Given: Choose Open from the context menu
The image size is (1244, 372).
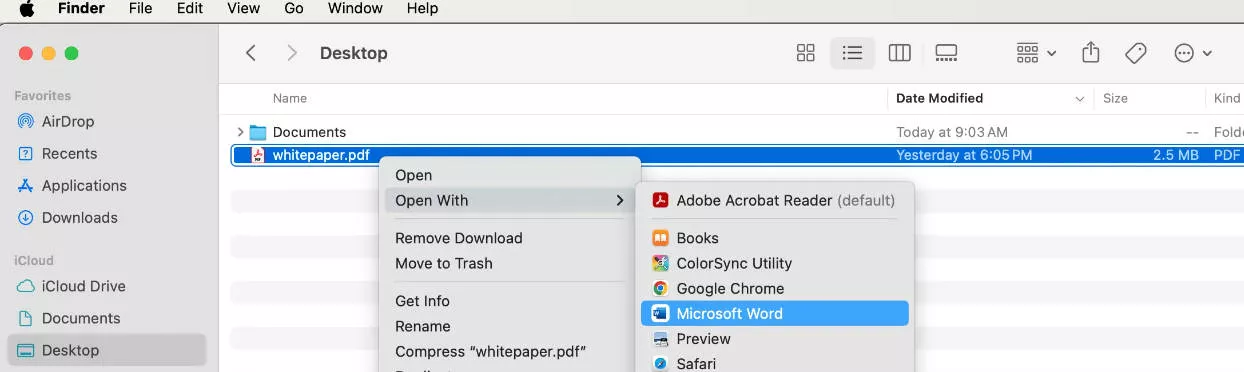Looking at the screenshot, I should 509,175.
